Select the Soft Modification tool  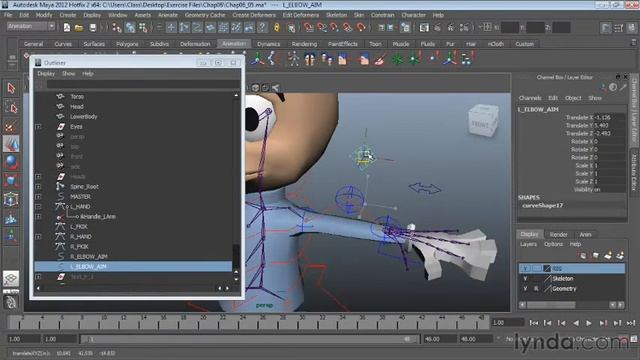point(11,219)
